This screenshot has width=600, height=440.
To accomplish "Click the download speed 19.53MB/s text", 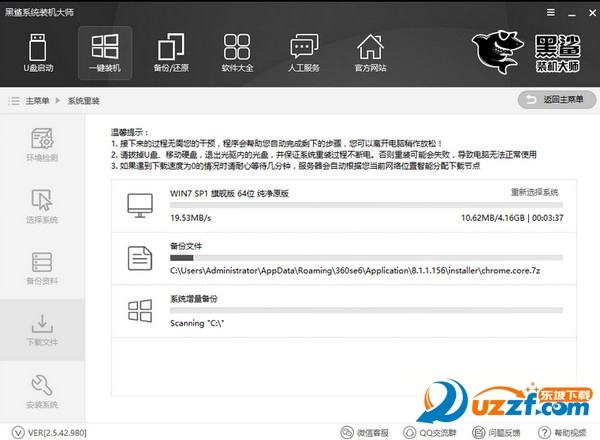I will tap(191, 218).
